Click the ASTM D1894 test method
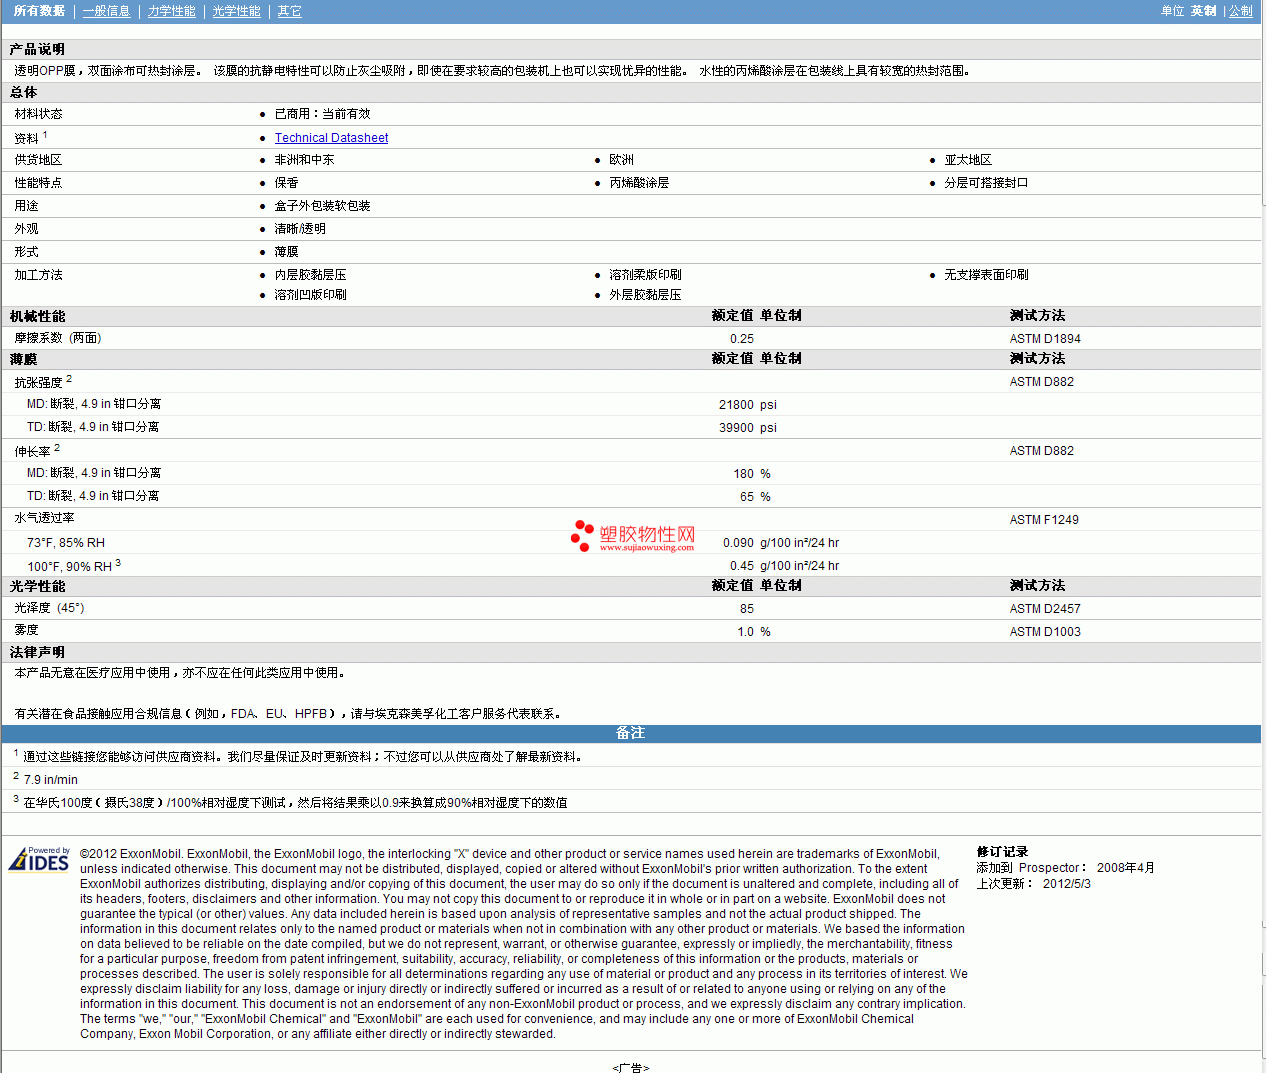The height and width of the screenshot is (1073, 1266). point(1045,339)
